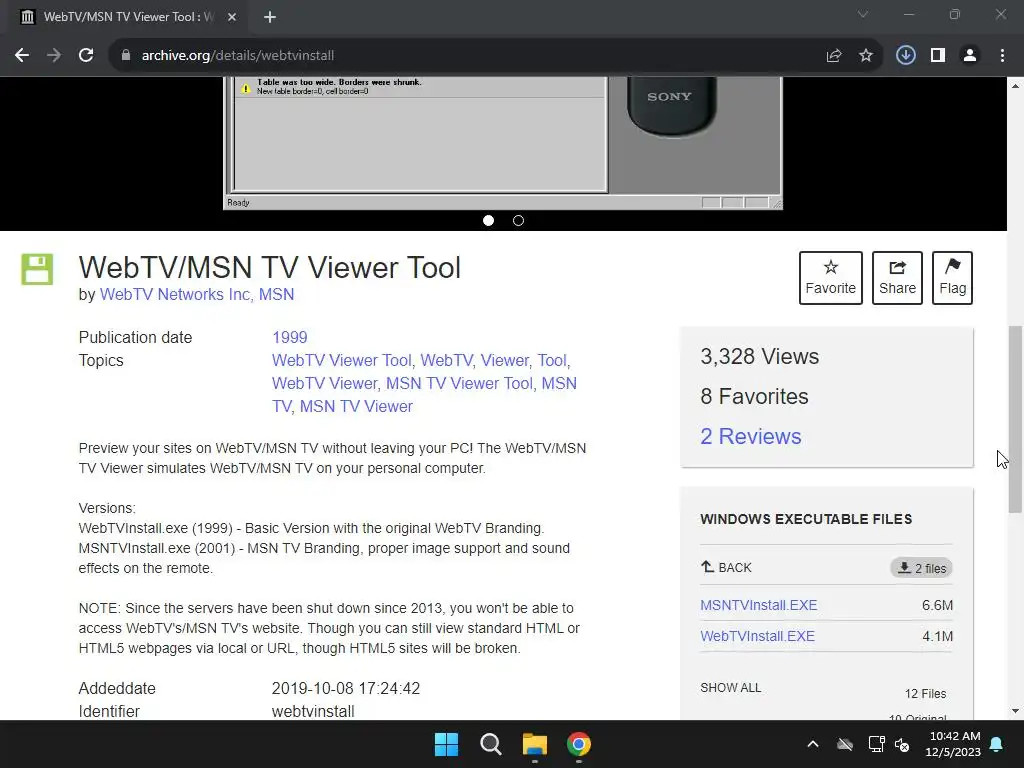Open the clock showing 10:42 AM
This screenshot has width=1024, height=768.
(x=953, y=744)
